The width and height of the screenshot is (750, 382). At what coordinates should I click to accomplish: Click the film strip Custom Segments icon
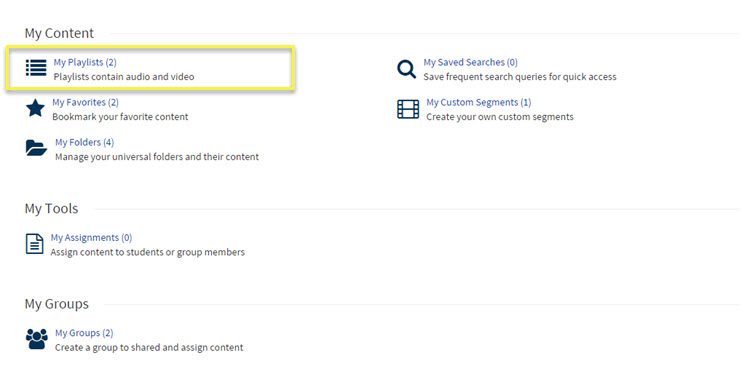(408, 109)
